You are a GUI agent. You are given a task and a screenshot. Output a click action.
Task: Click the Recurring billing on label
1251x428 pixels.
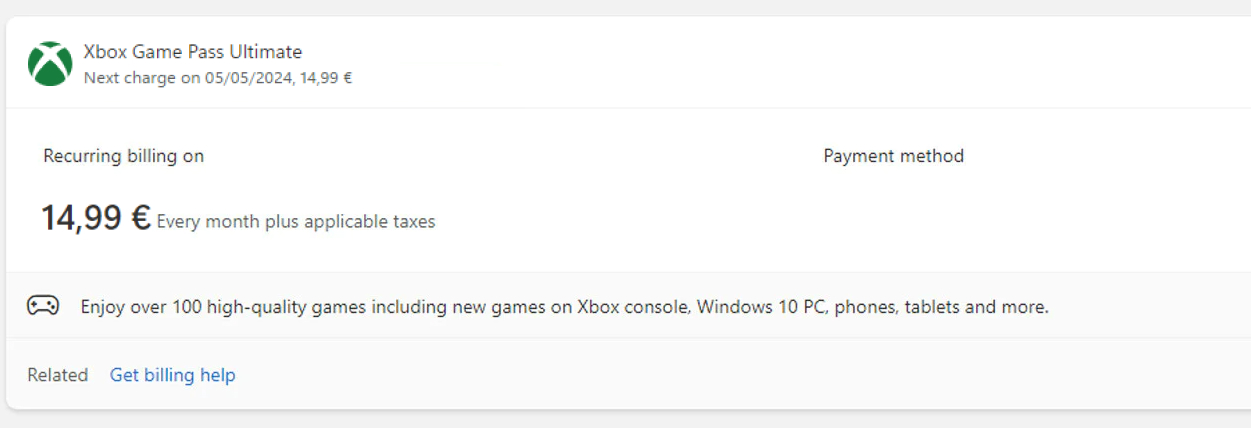coord(124,156)
